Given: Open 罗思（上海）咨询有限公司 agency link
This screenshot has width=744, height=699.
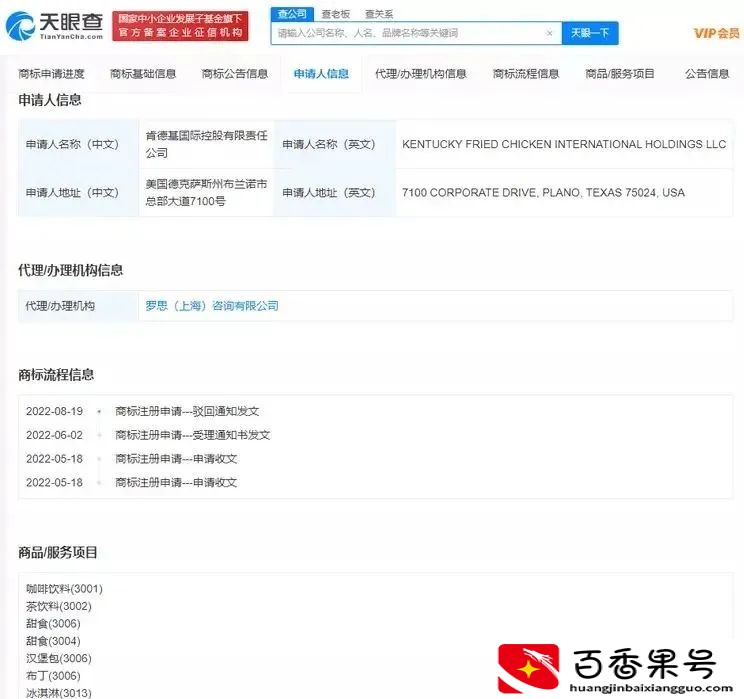Looking at the screenshot, I should (212, 306).
